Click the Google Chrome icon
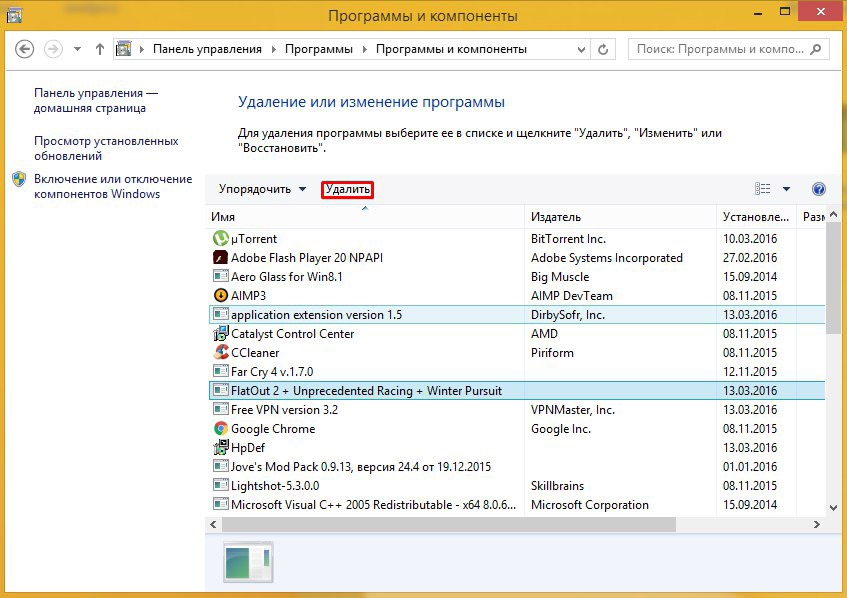Image resolution: width=847 pixels, height=598 pixels. click(221, 429)
